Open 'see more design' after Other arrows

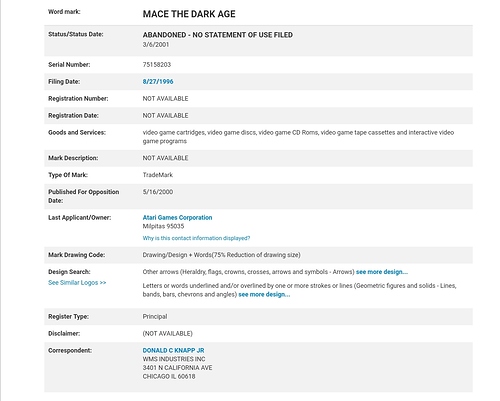382,272
